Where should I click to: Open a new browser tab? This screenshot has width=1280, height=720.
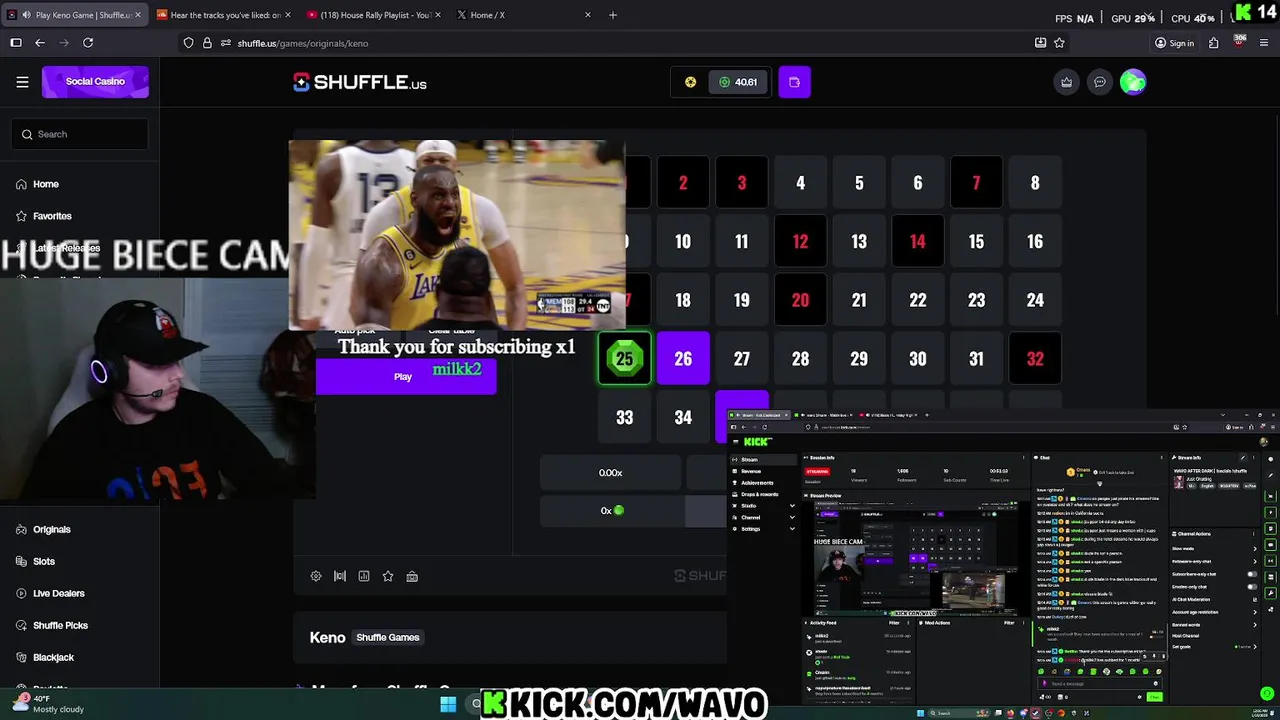(x=613, y=15)
